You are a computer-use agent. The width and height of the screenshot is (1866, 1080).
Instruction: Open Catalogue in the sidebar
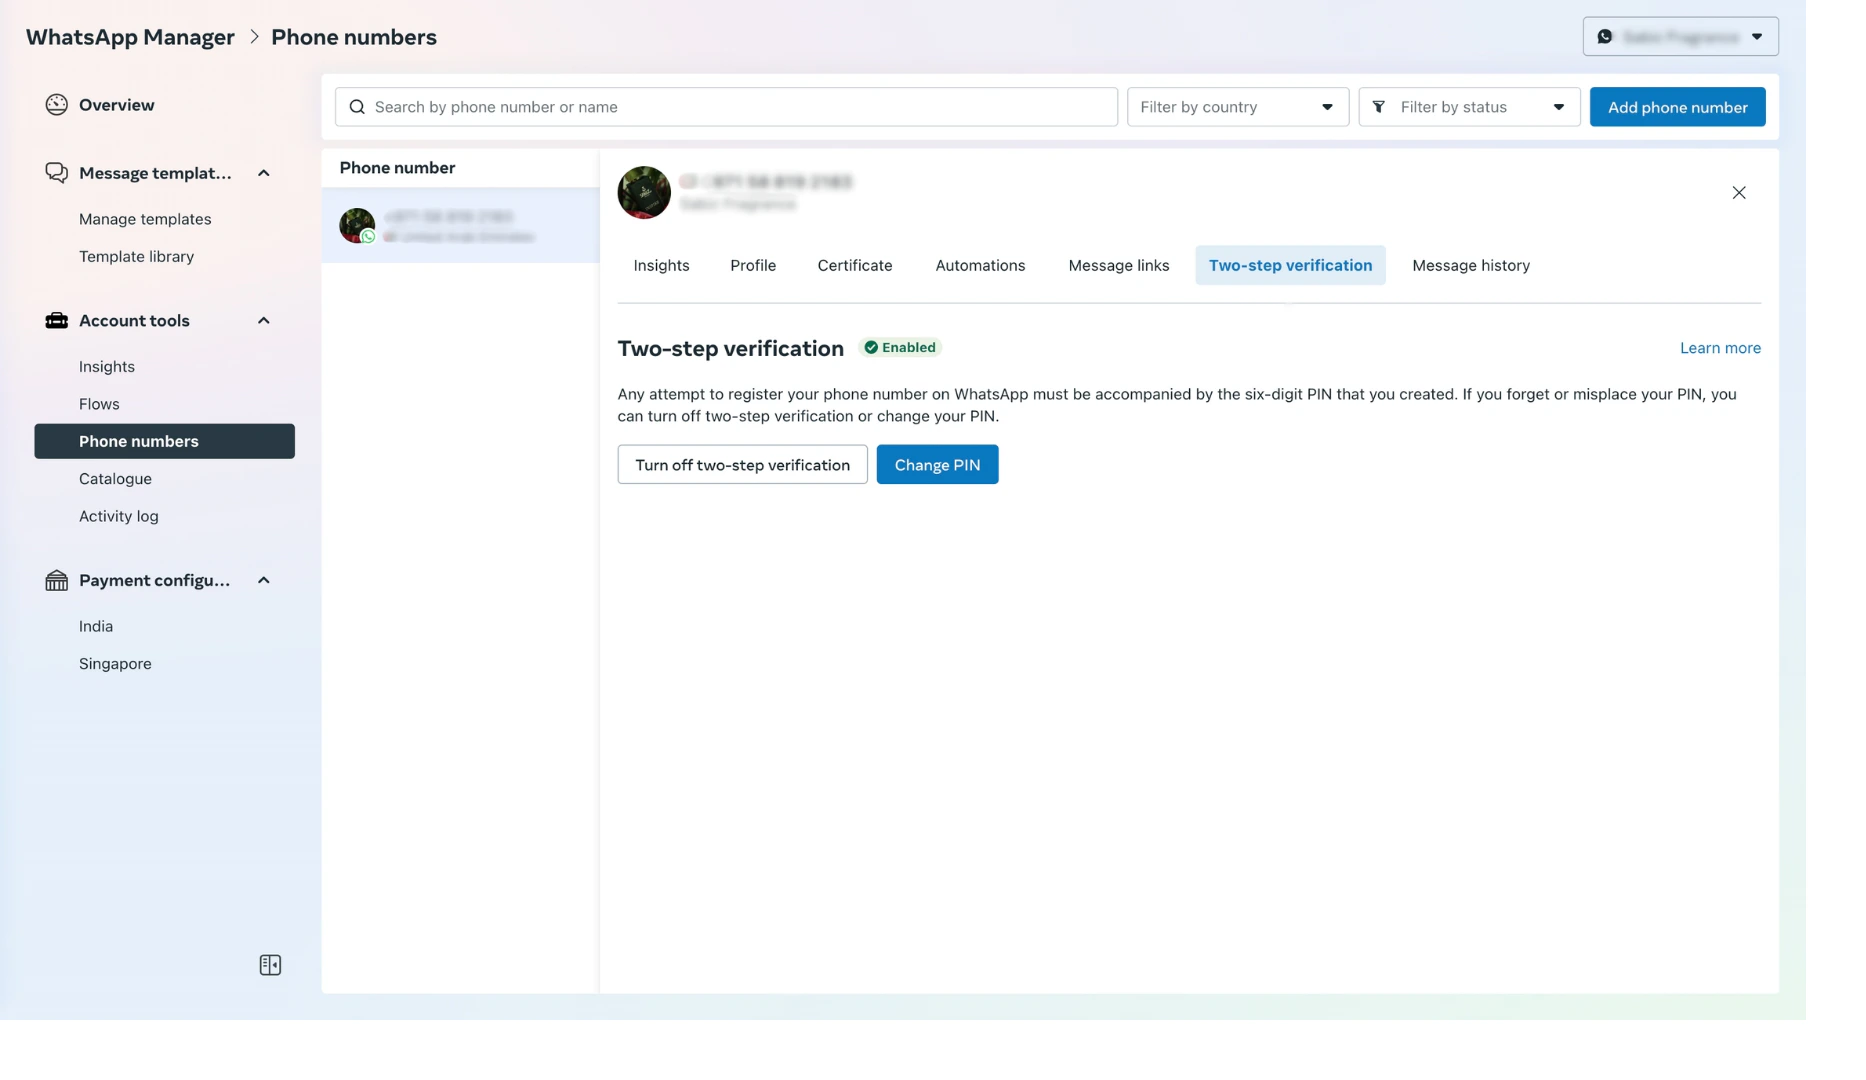click(x=115, y=479)
